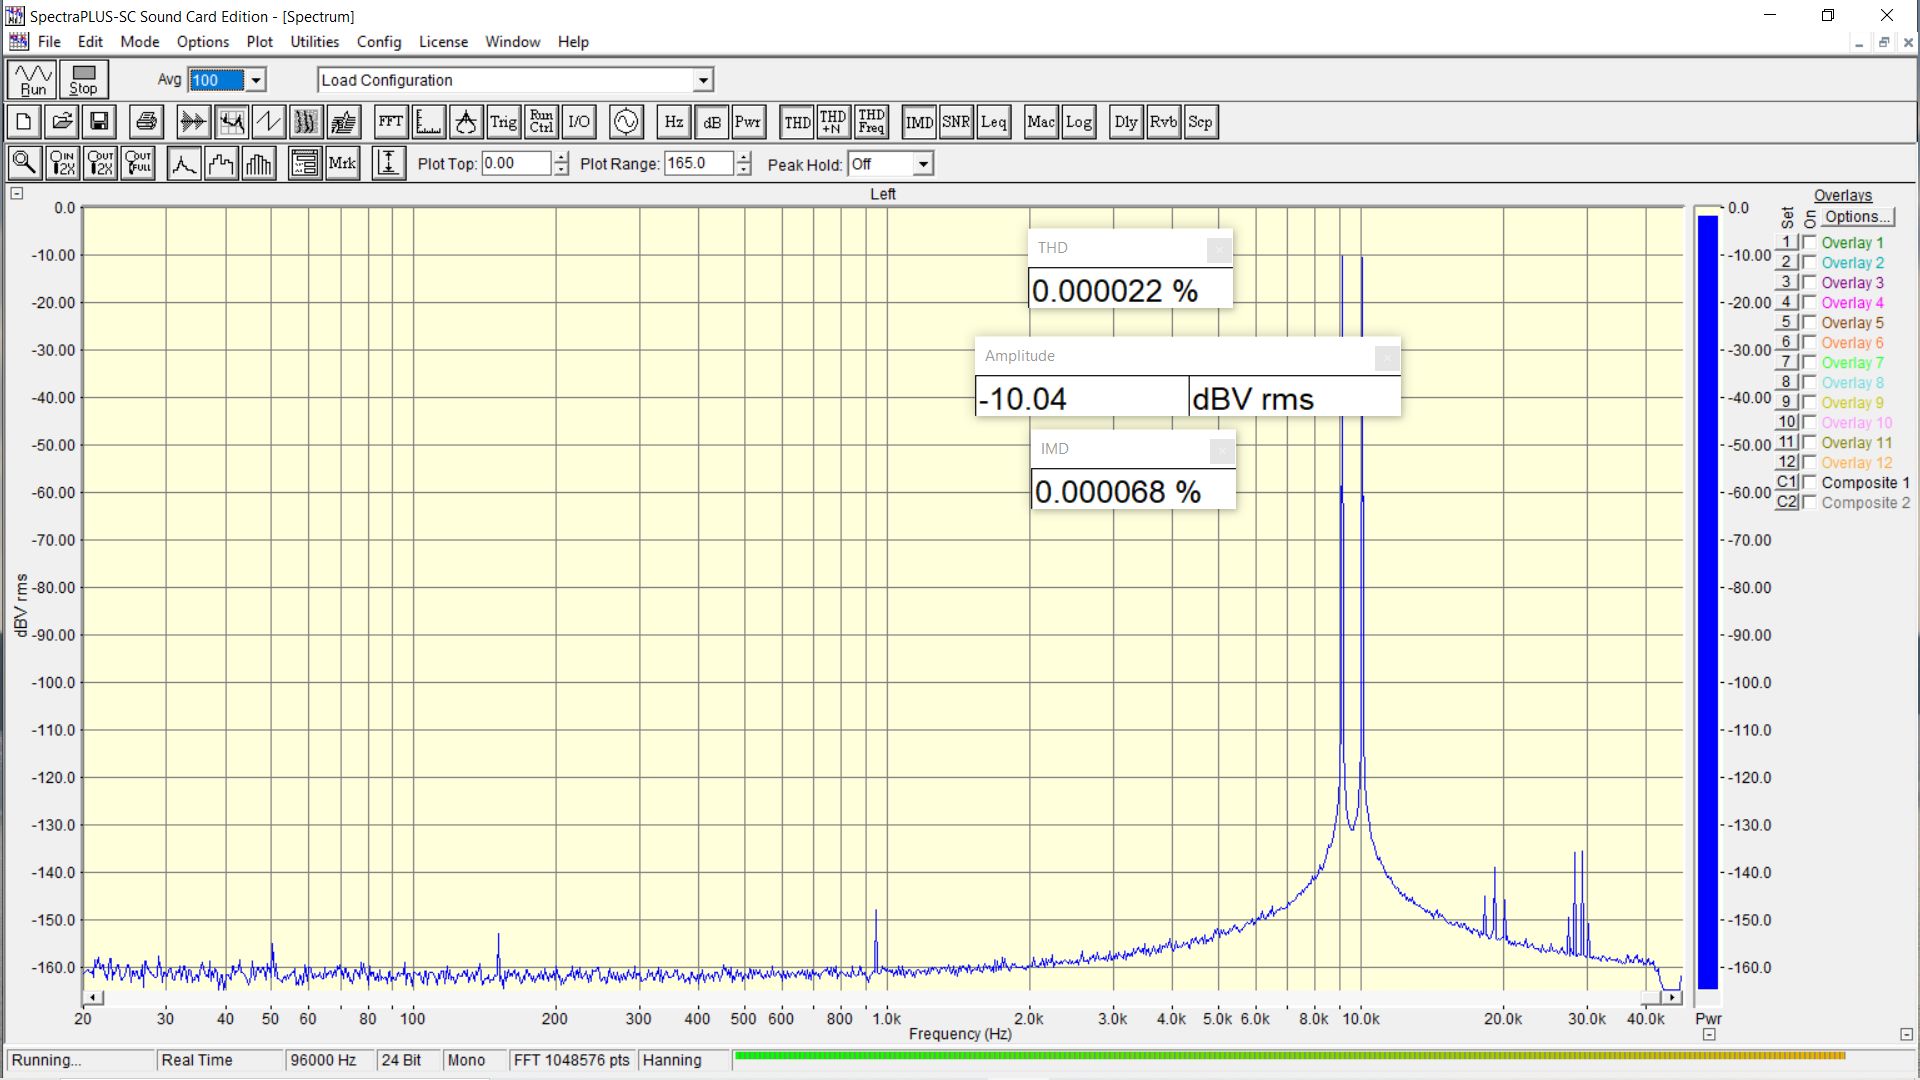
Task: Click the Save diskette icon
Action: (99, 122)
